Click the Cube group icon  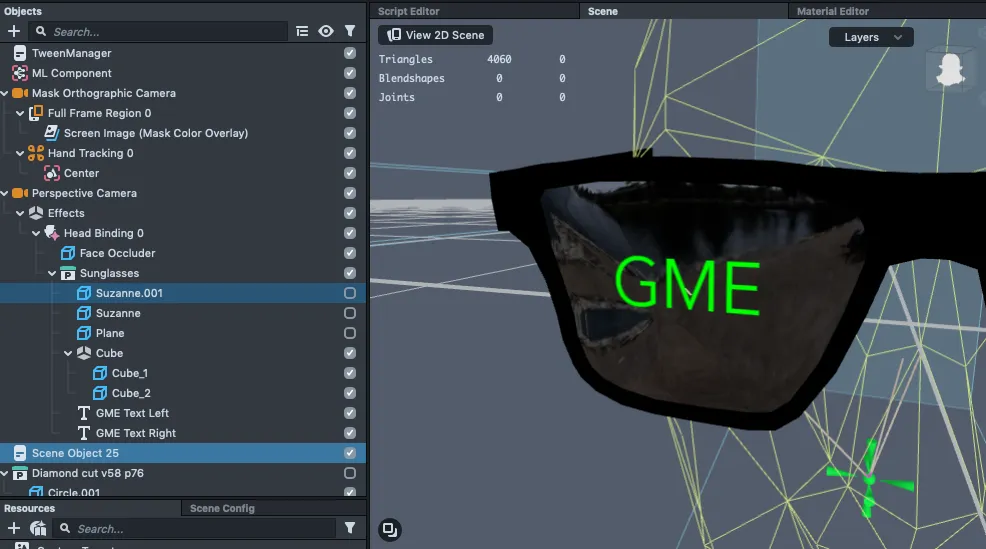pos(84,353)
